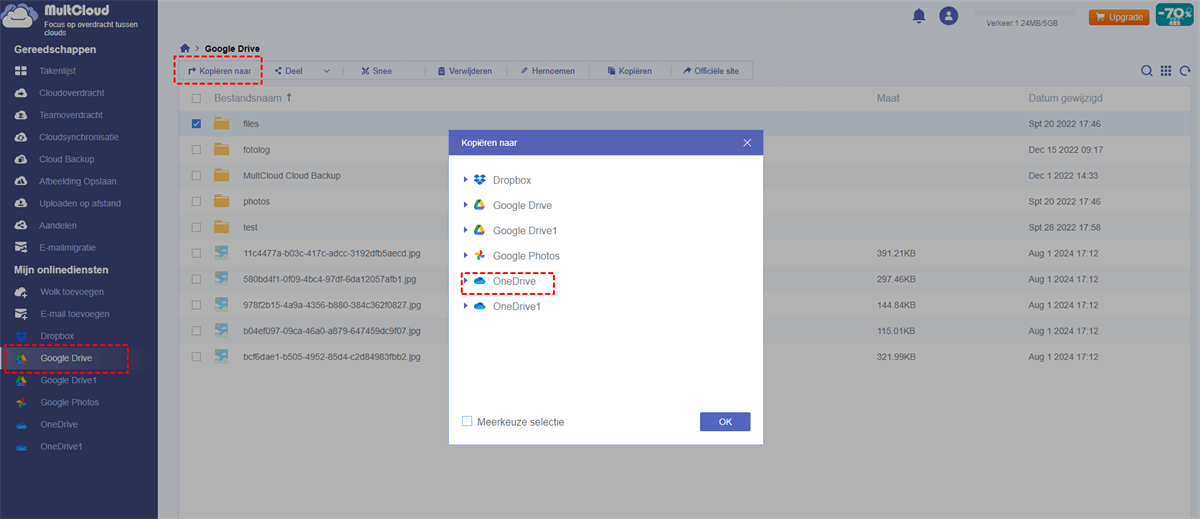Viewport: 1200px width, 519px height.
Task: Expand Dropbox in the dialog tree
Action: (465, 180)
